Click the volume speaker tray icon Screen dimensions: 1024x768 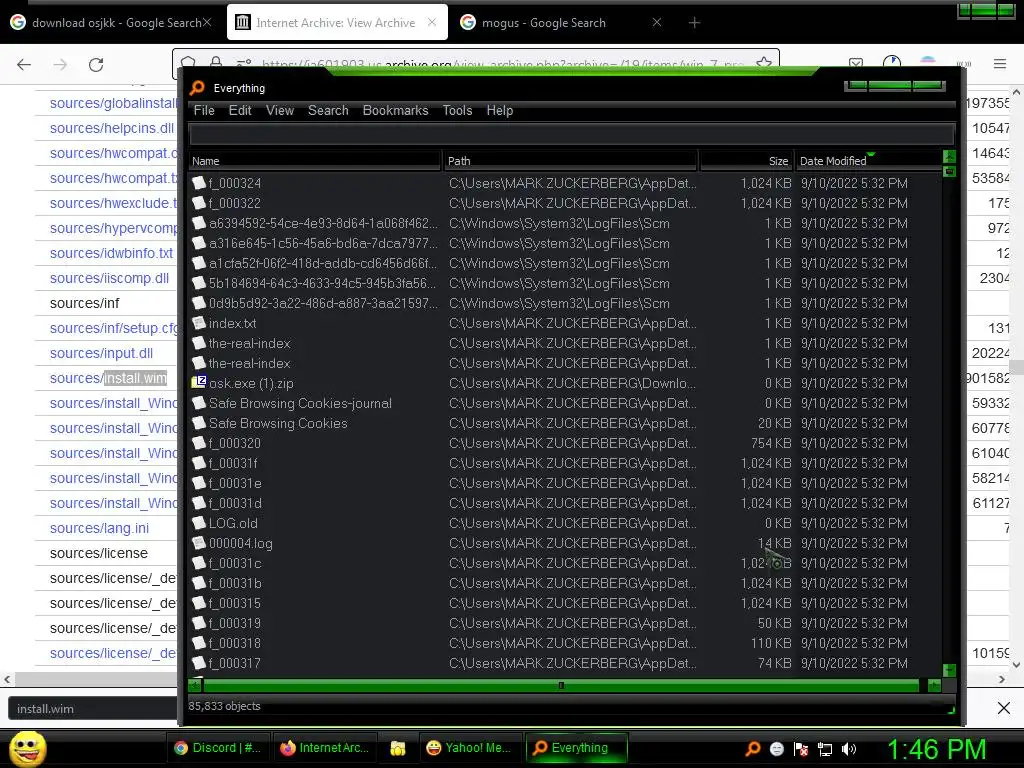point(849,749)
